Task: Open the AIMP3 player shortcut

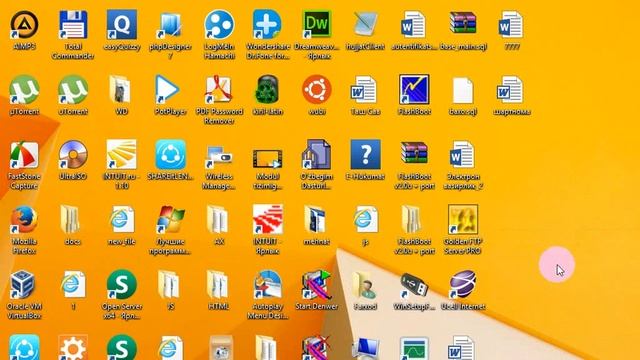Action: coord(24,25)
